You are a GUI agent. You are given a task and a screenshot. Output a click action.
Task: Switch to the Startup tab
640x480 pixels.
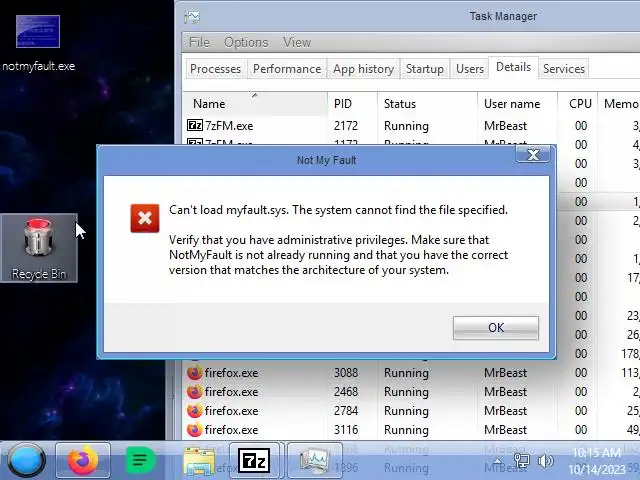tap(424, 69)
